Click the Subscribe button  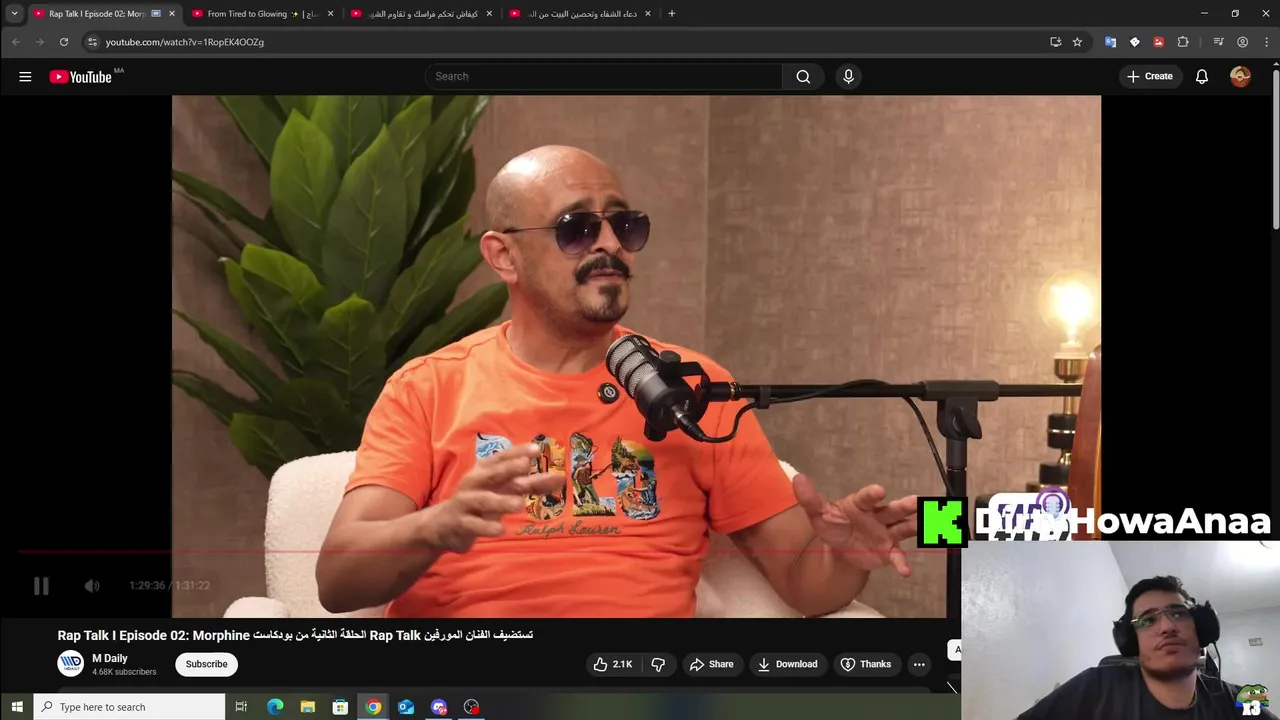click(x=206, y=664)
